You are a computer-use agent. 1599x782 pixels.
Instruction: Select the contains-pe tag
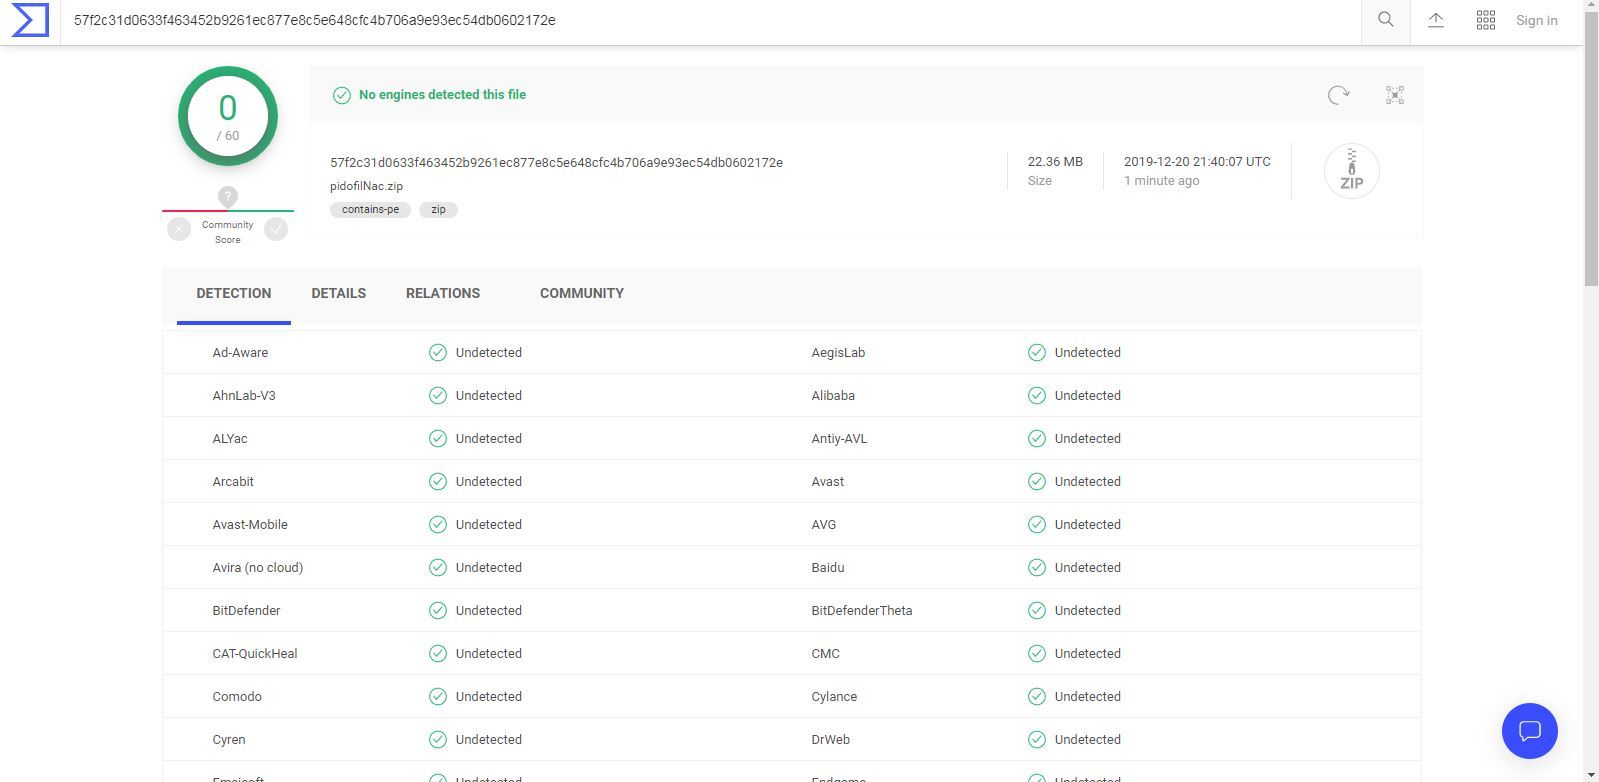370,210
